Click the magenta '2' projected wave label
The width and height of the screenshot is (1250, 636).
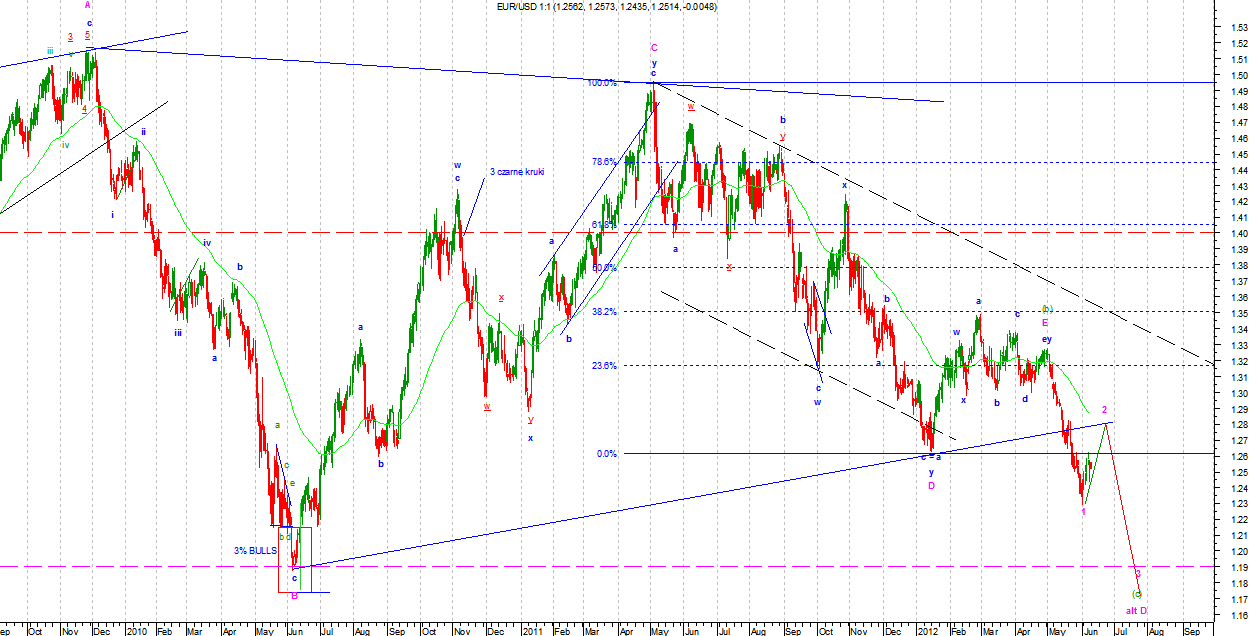coord(1104,410)
